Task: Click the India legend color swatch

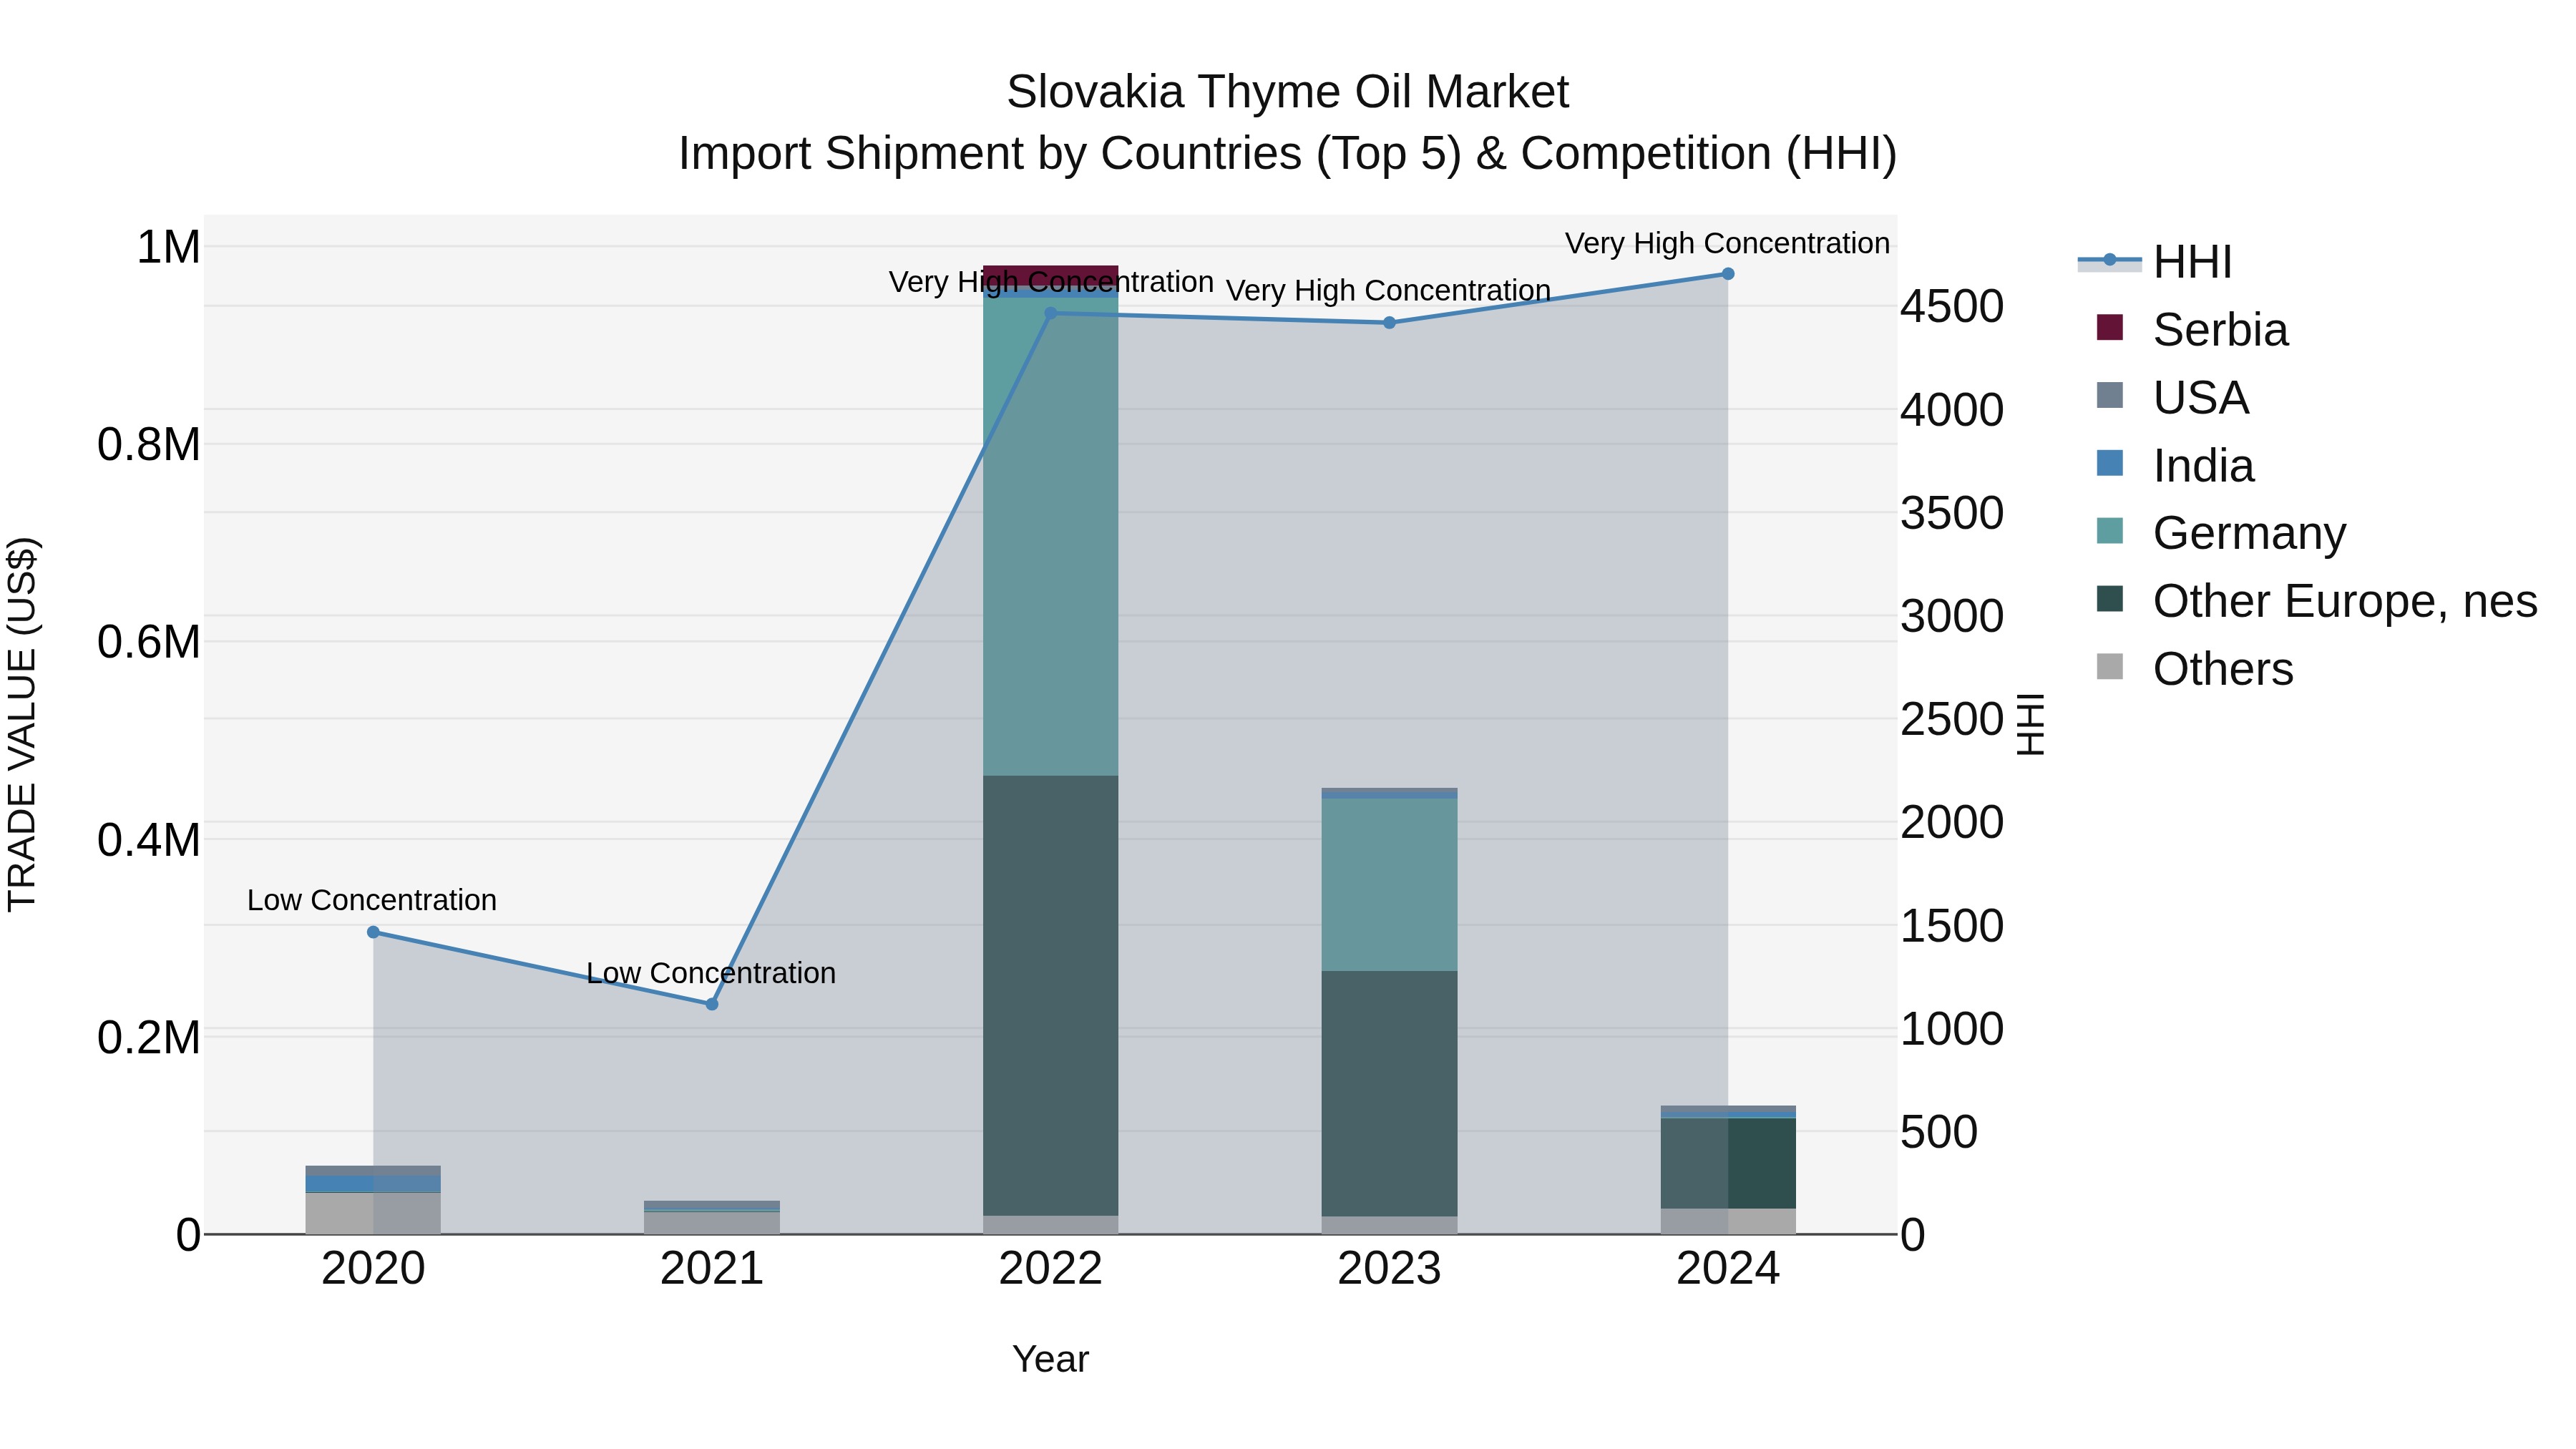Action: (2109, 464)
